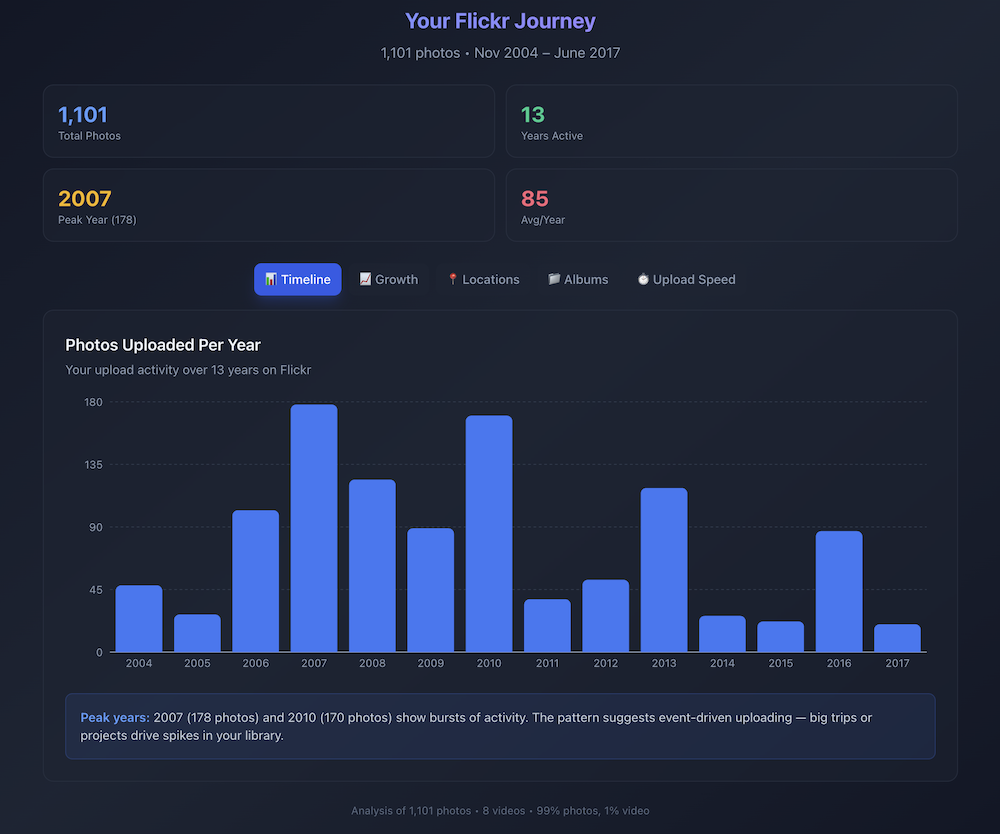Click the Avg/Year stat card
The image size is (1000, 834).
[x=731, y=205]
